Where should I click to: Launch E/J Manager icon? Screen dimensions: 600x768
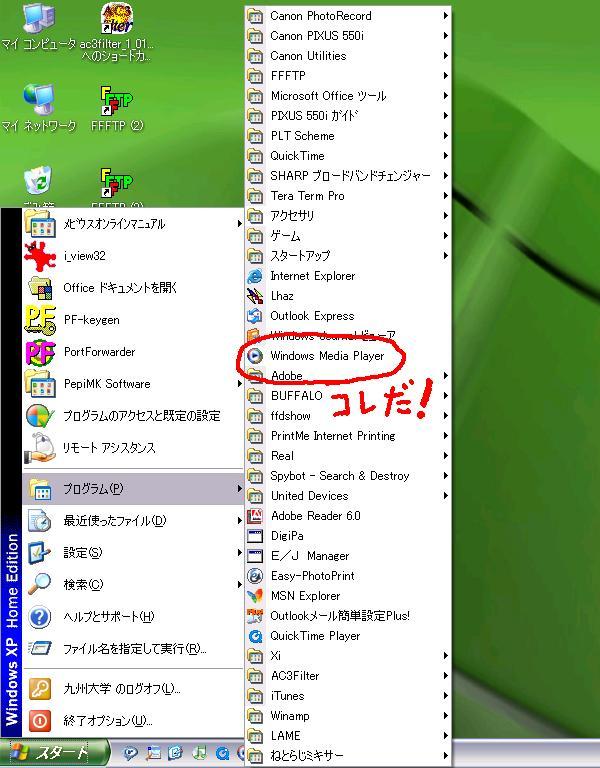[x=255, y=556]
